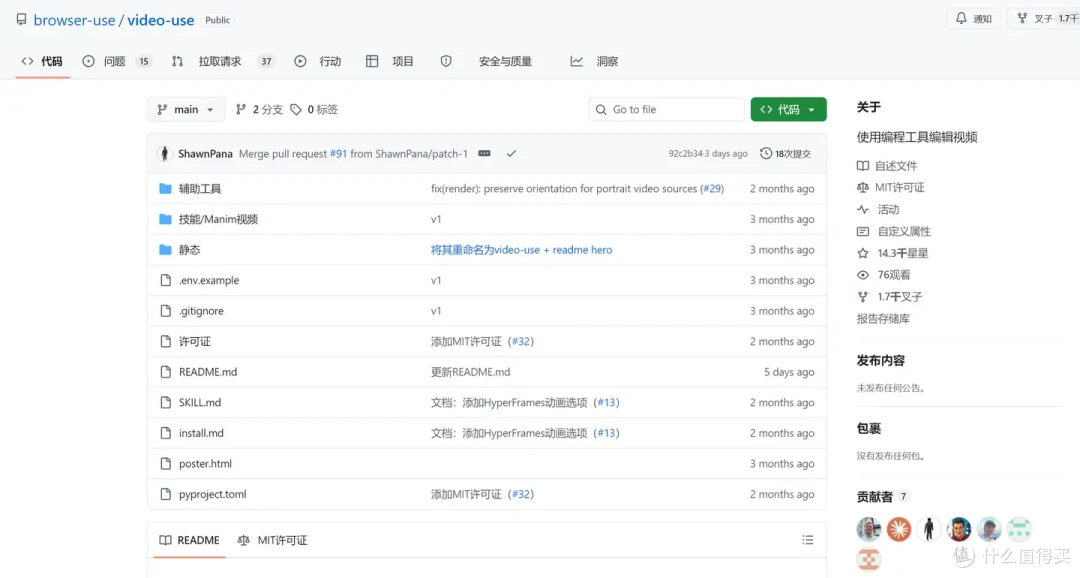The height and width of the screenshot is (578, 1080).
Task: Click file icon next to .env.example
Action: point(165,280)
